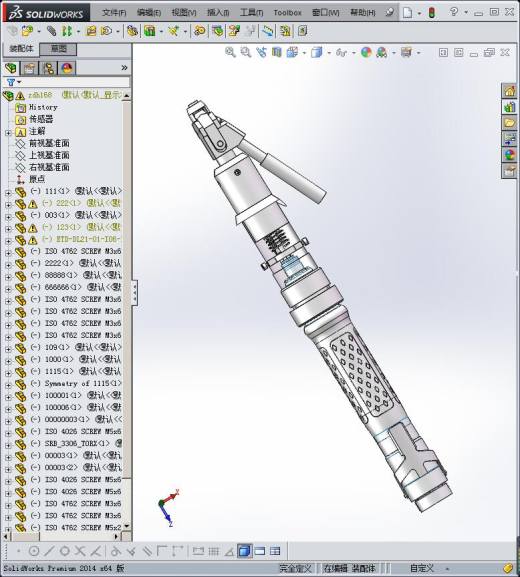Open the ConfigurationManager tab icon
This screenshot has width=520, height=577.
(x=48, y=68)
